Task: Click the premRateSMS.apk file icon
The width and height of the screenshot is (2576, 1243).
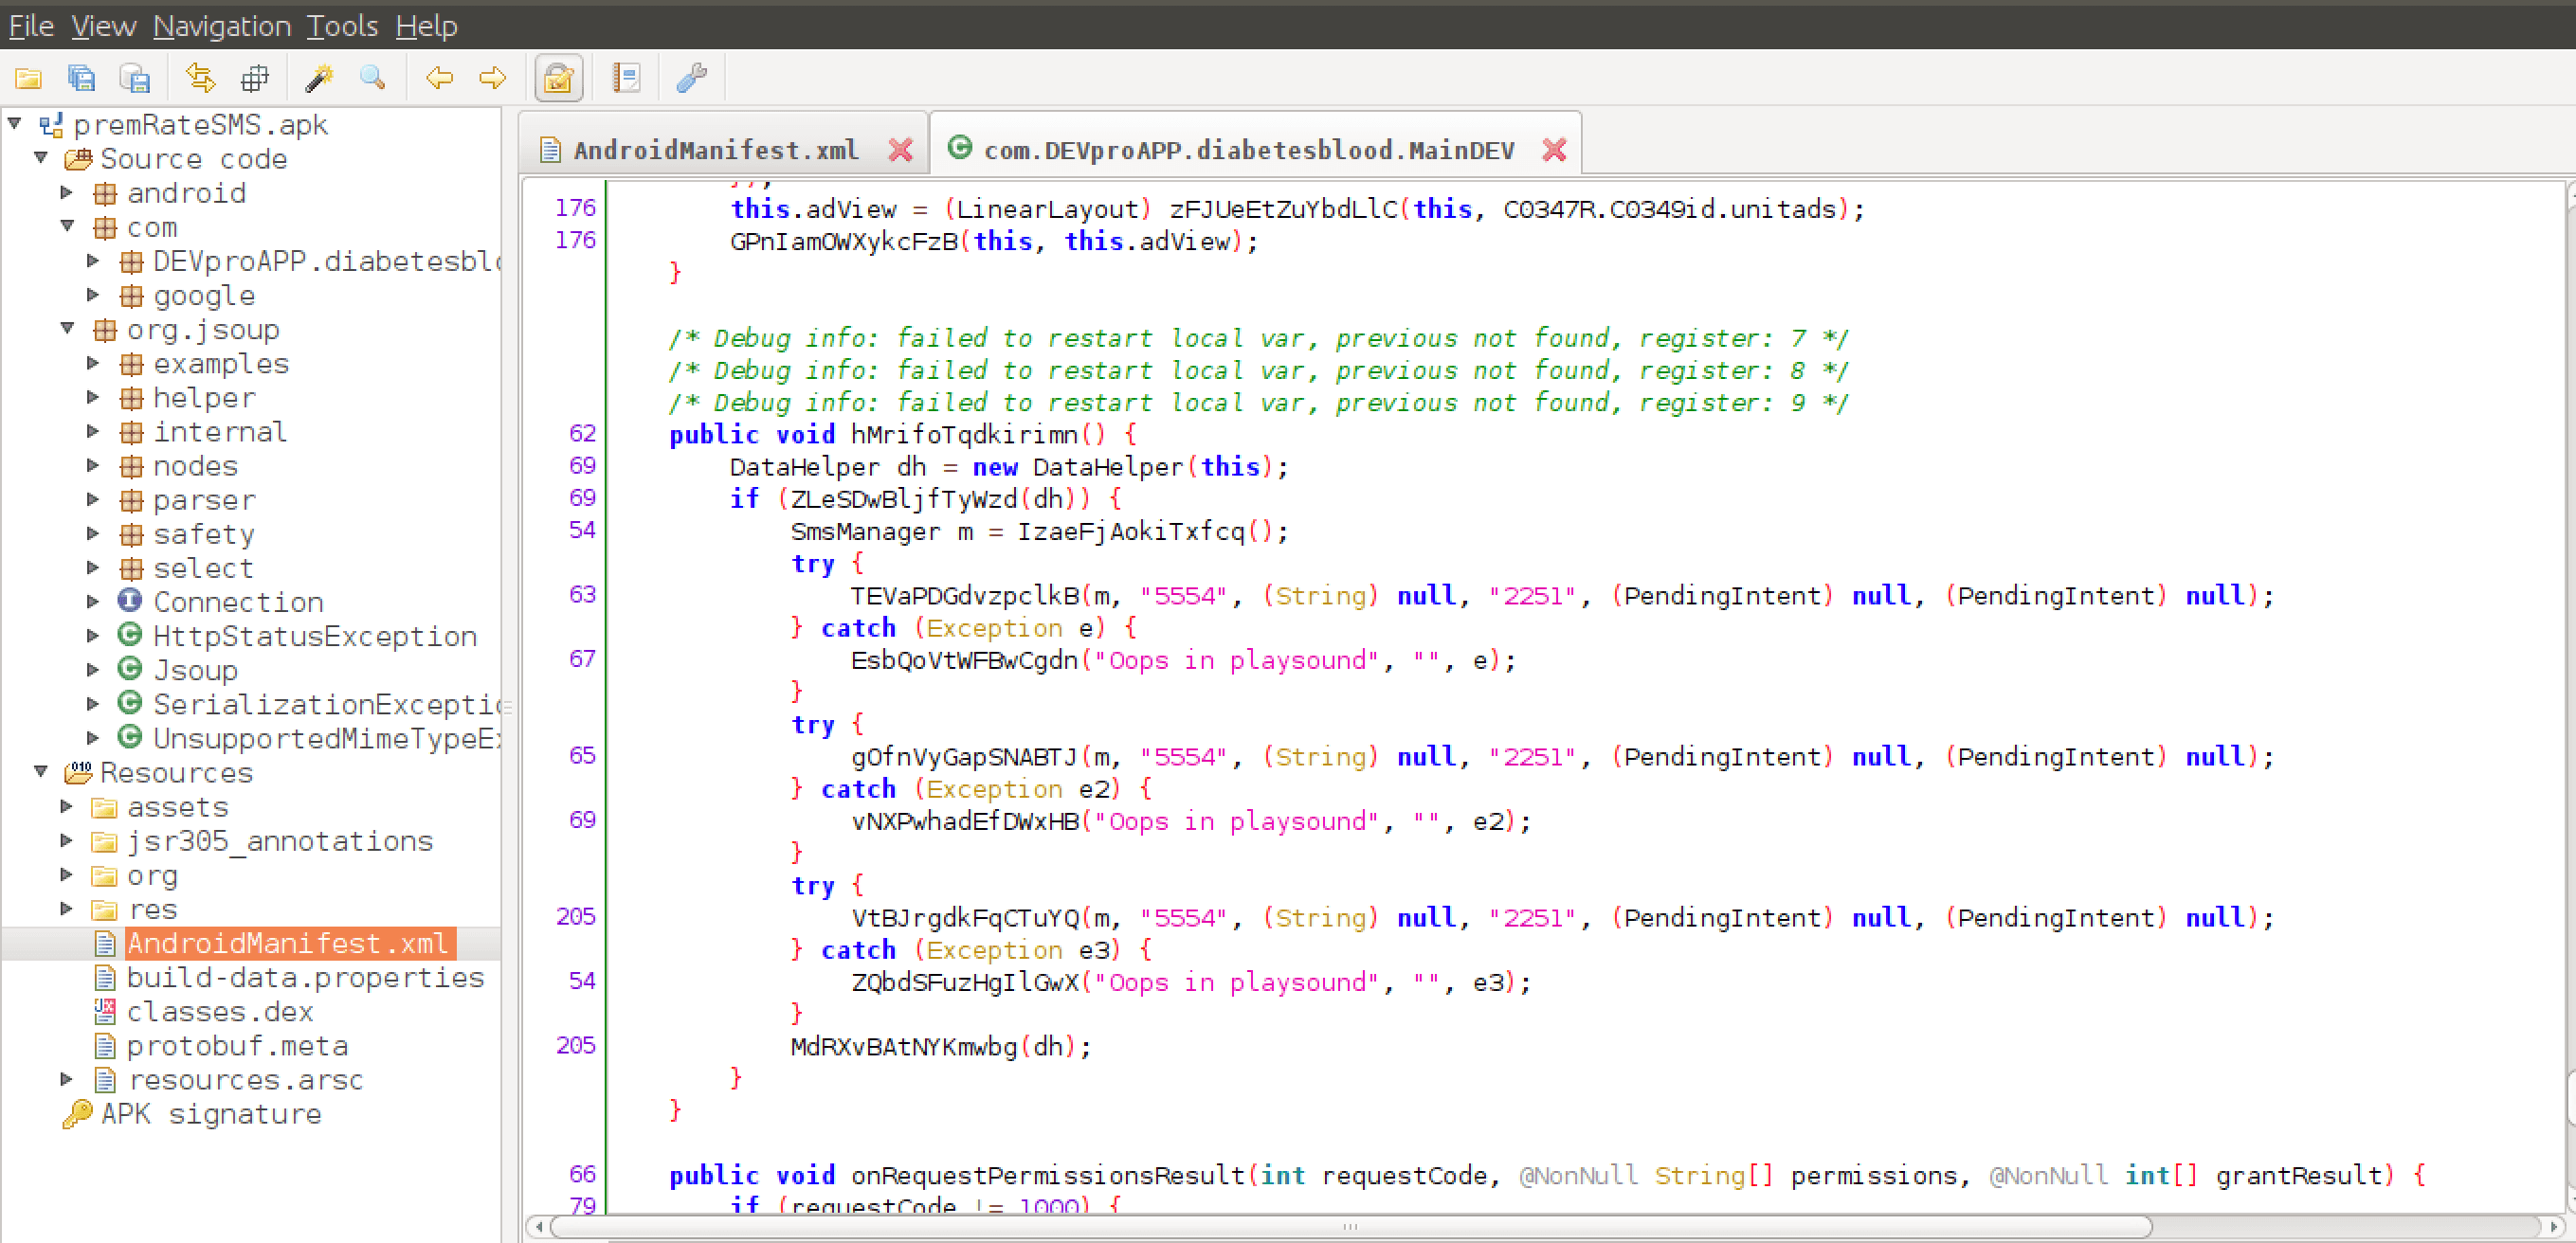Action: pyautogui.click(x=52, y=125)
